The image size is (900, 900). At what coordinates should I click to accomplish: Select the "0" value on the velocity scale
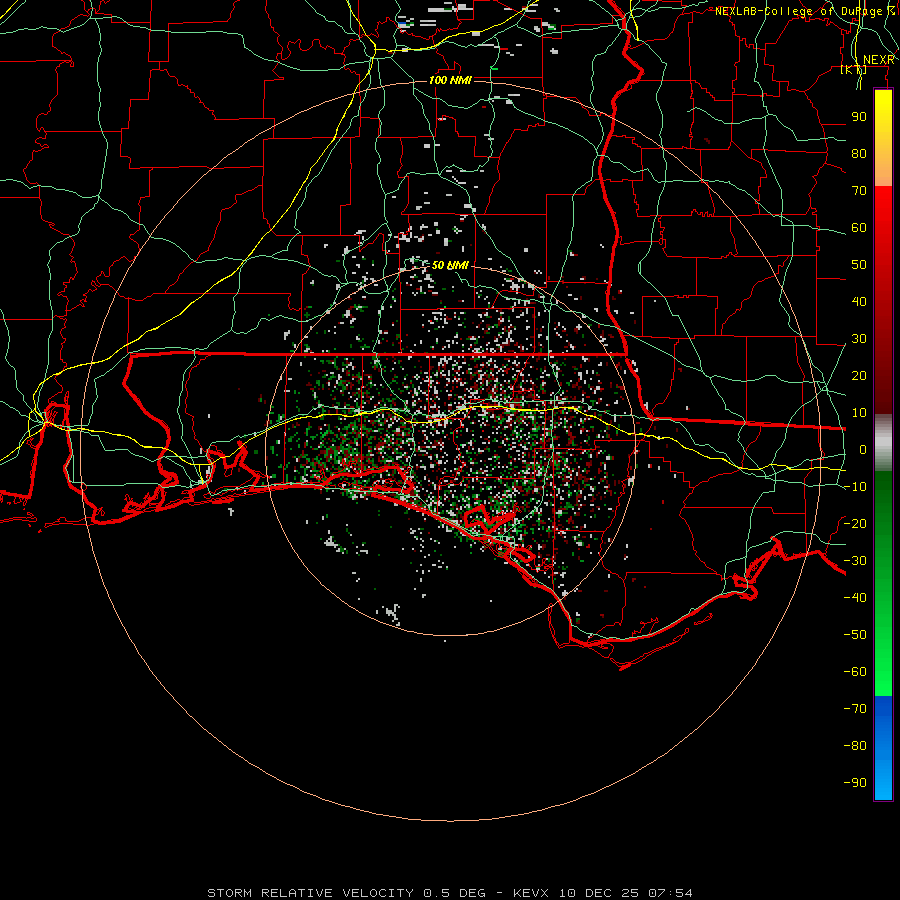coord(863,449)
